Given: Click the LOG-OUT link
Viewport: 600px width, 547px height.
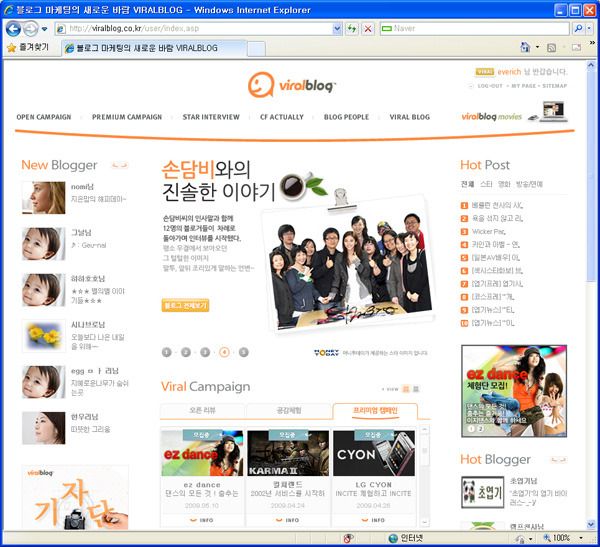Looking at the screenshot, I should click(489, 86).
